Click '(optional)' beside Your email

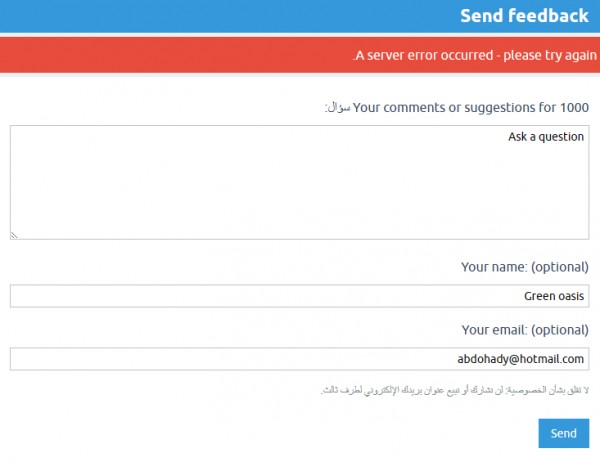click(x=559, y=329)
